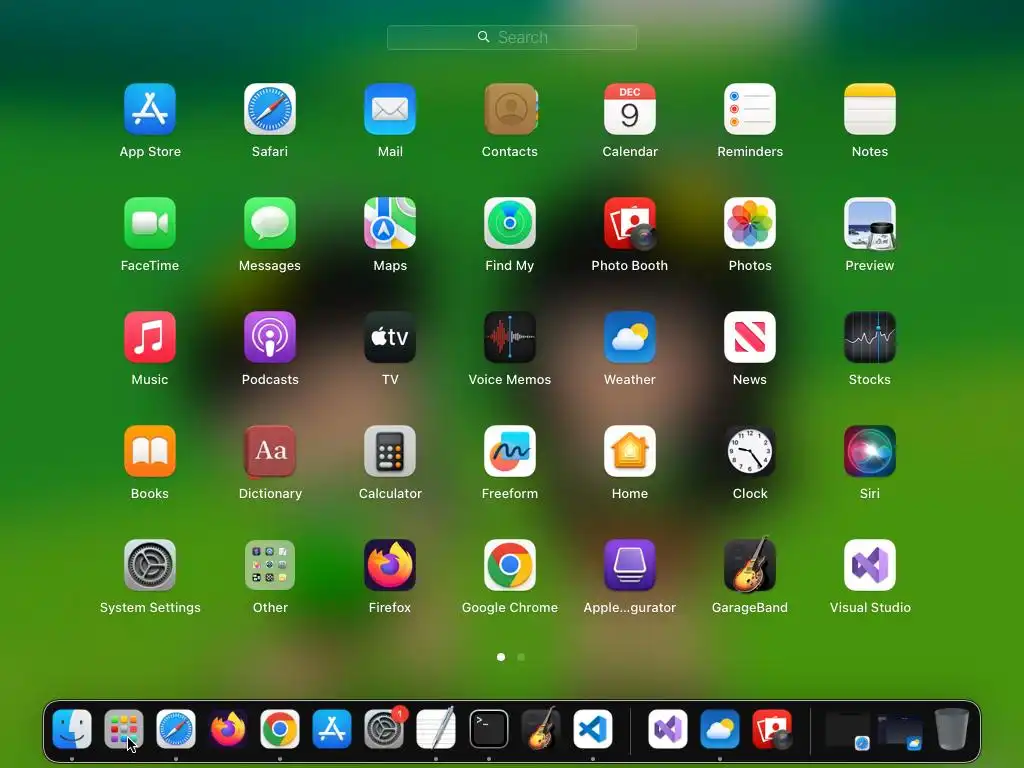Launch FaceTime
This screenshot has width=1024, height=768.
point(150,223)
